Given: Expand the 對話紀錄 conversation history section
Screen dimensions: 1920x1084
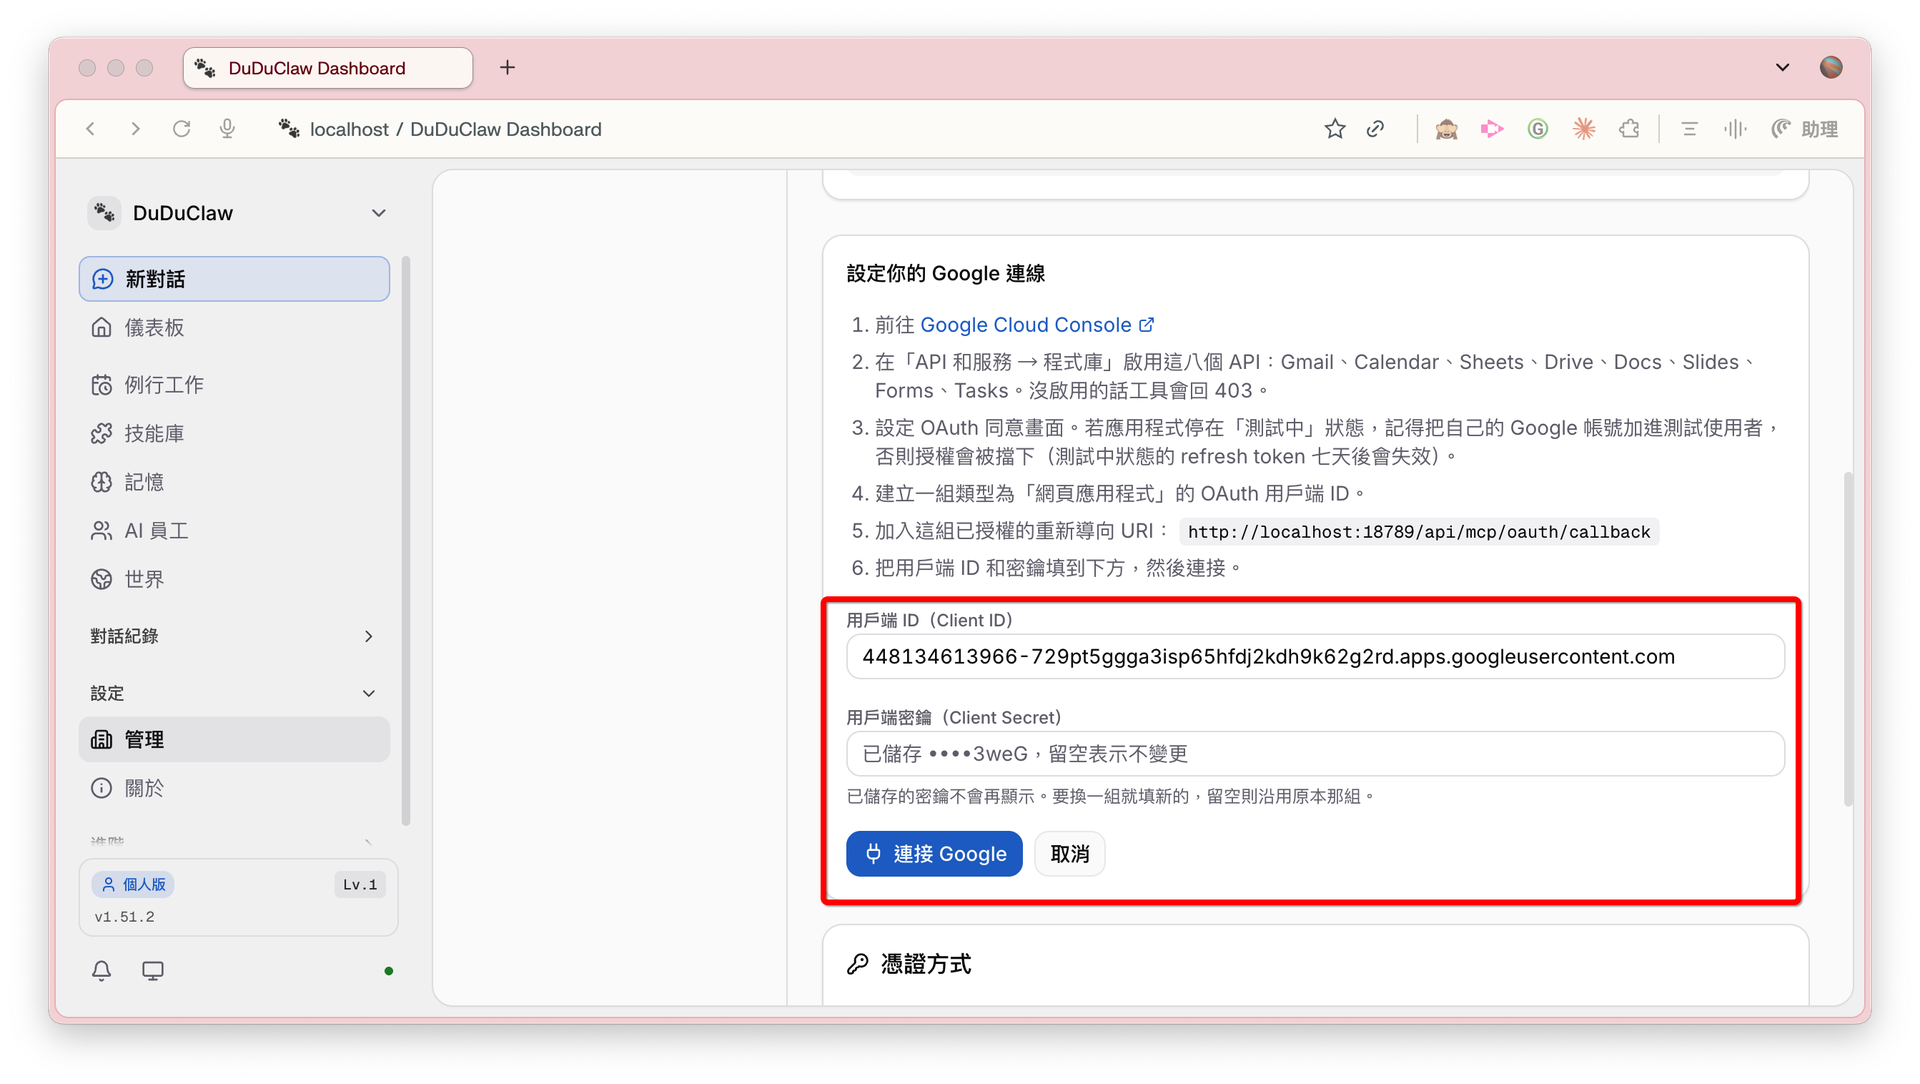Looking at the screenshot, I should coord(234,636).
